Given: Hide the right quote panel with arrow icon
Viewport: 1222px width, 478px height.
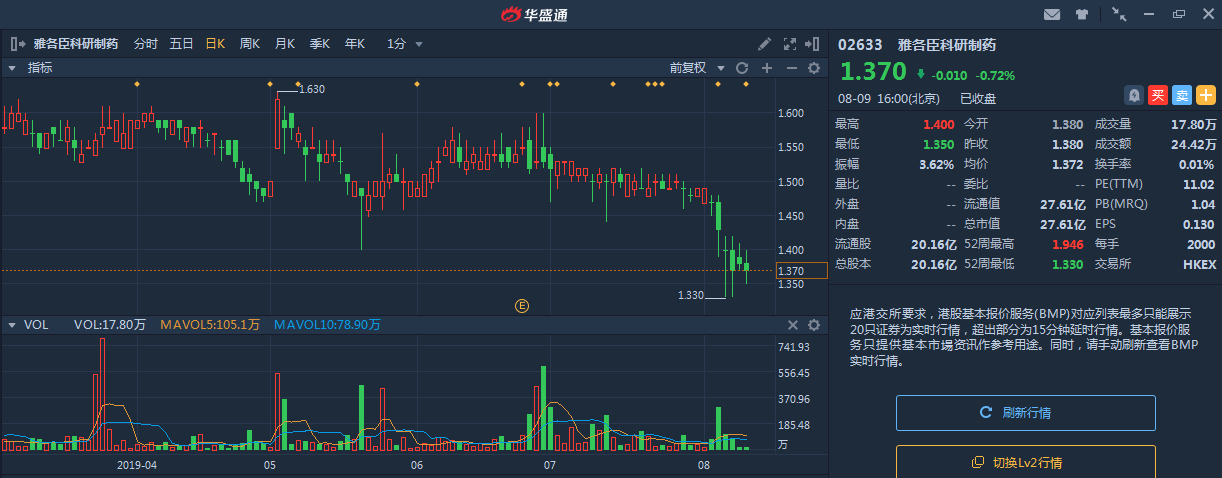Looking at the screenshot, I should coord(814,44).
